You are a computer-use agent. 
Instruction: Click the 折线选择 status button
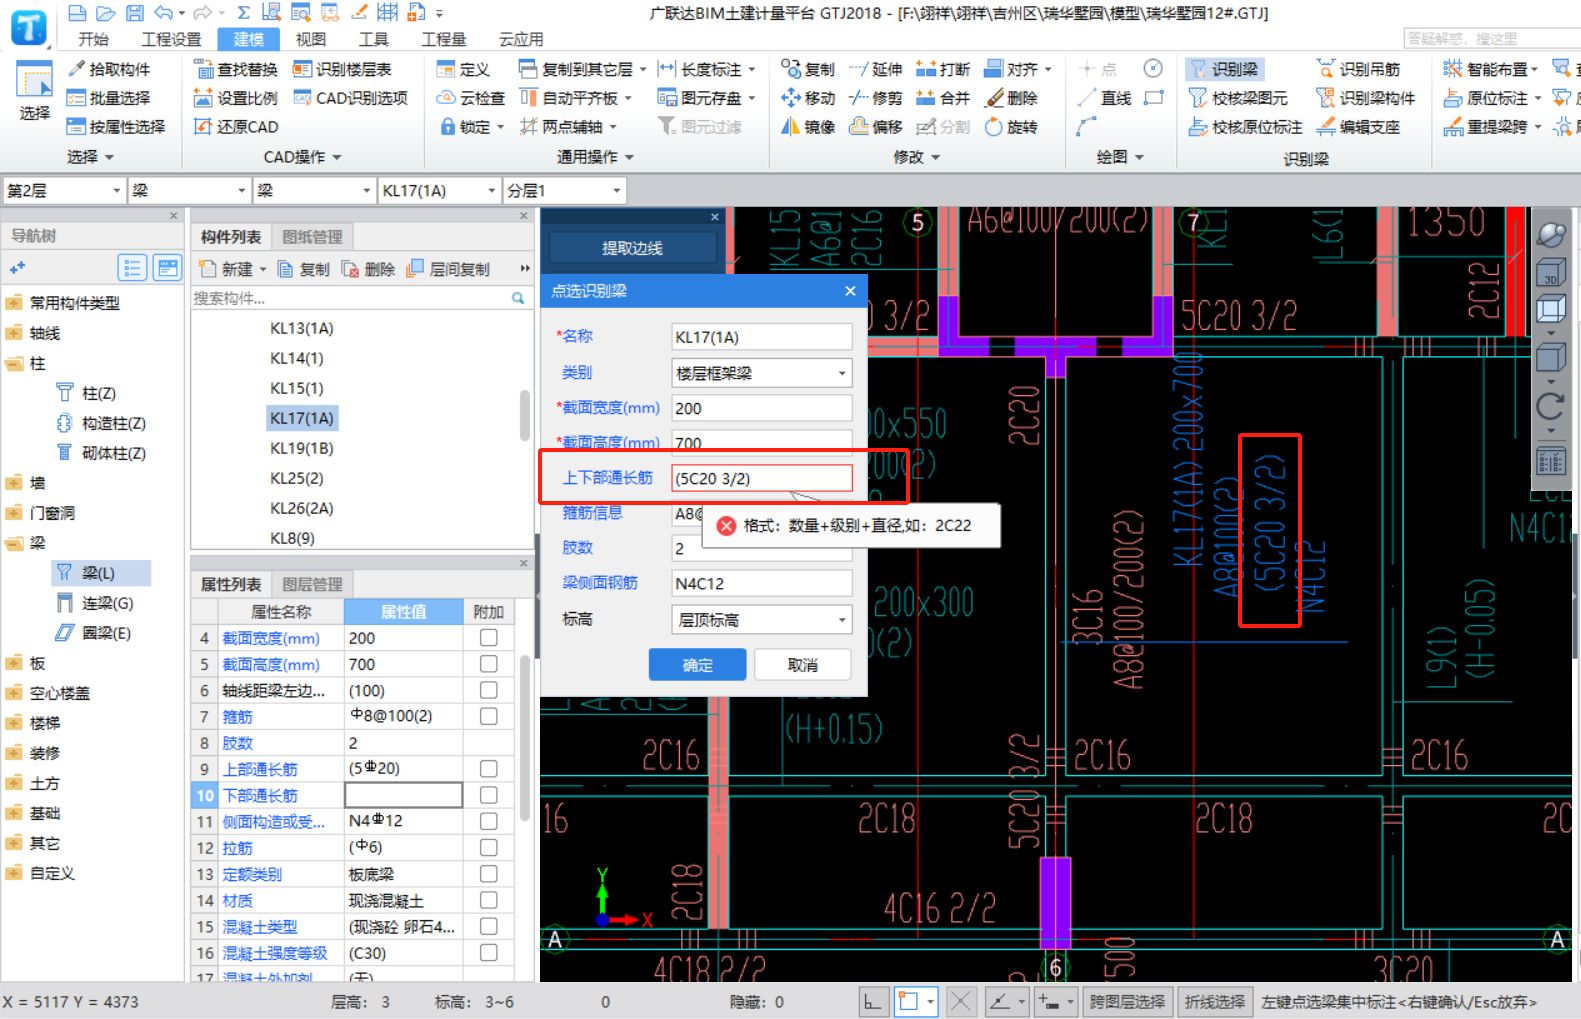1215,1002
